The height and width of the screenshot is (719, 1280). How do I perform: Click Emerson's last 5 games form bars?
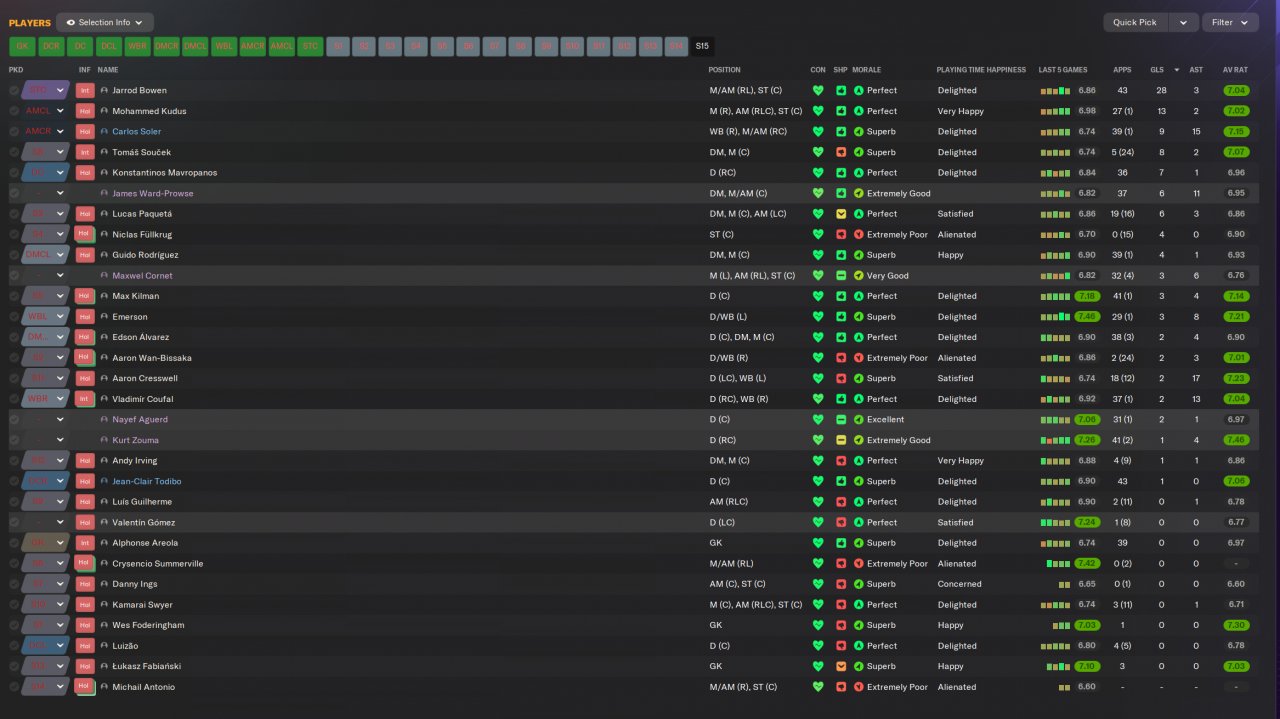[1056, 317]
